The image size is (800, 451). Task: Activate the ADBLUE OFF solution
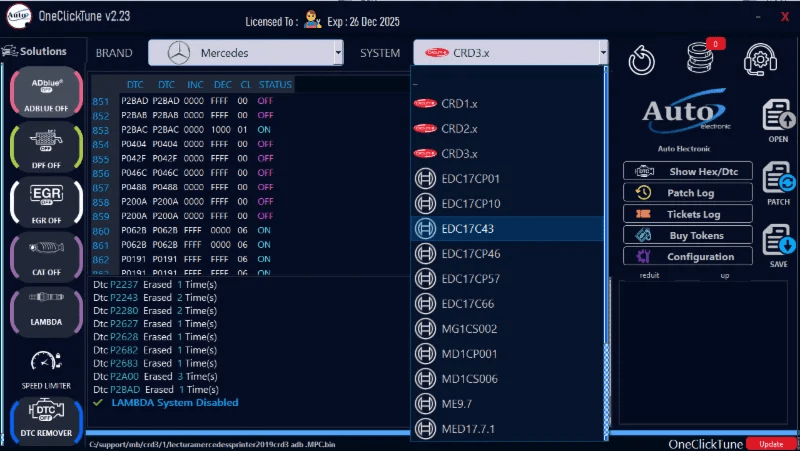click(x=46, y=92)
